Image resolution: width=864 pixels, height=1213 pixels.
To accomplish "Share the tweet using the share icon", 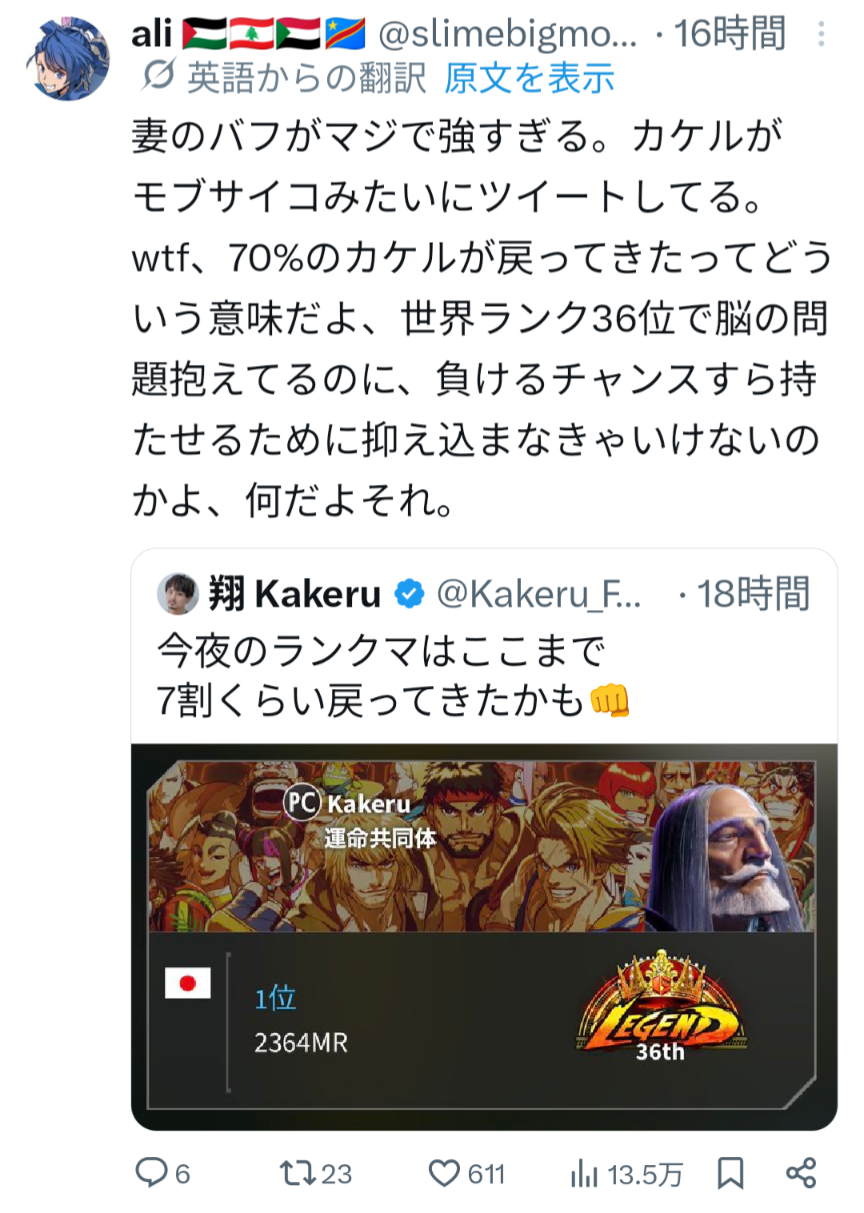I will 801,1173.
